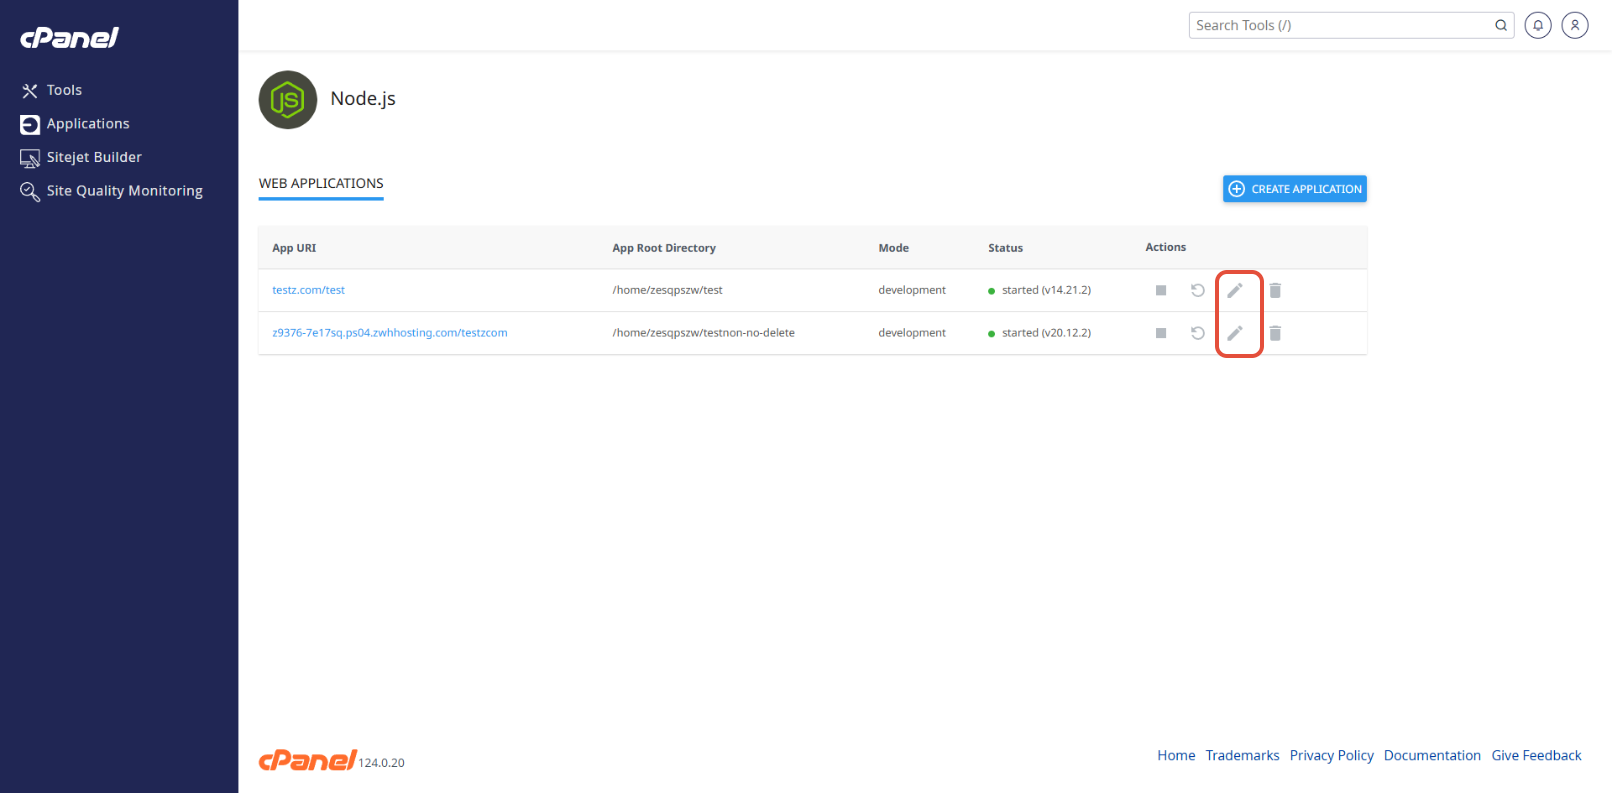The image size is (1612, 793).
Task: Open the Documentation footer link
Action: [x=1432, y=756]
